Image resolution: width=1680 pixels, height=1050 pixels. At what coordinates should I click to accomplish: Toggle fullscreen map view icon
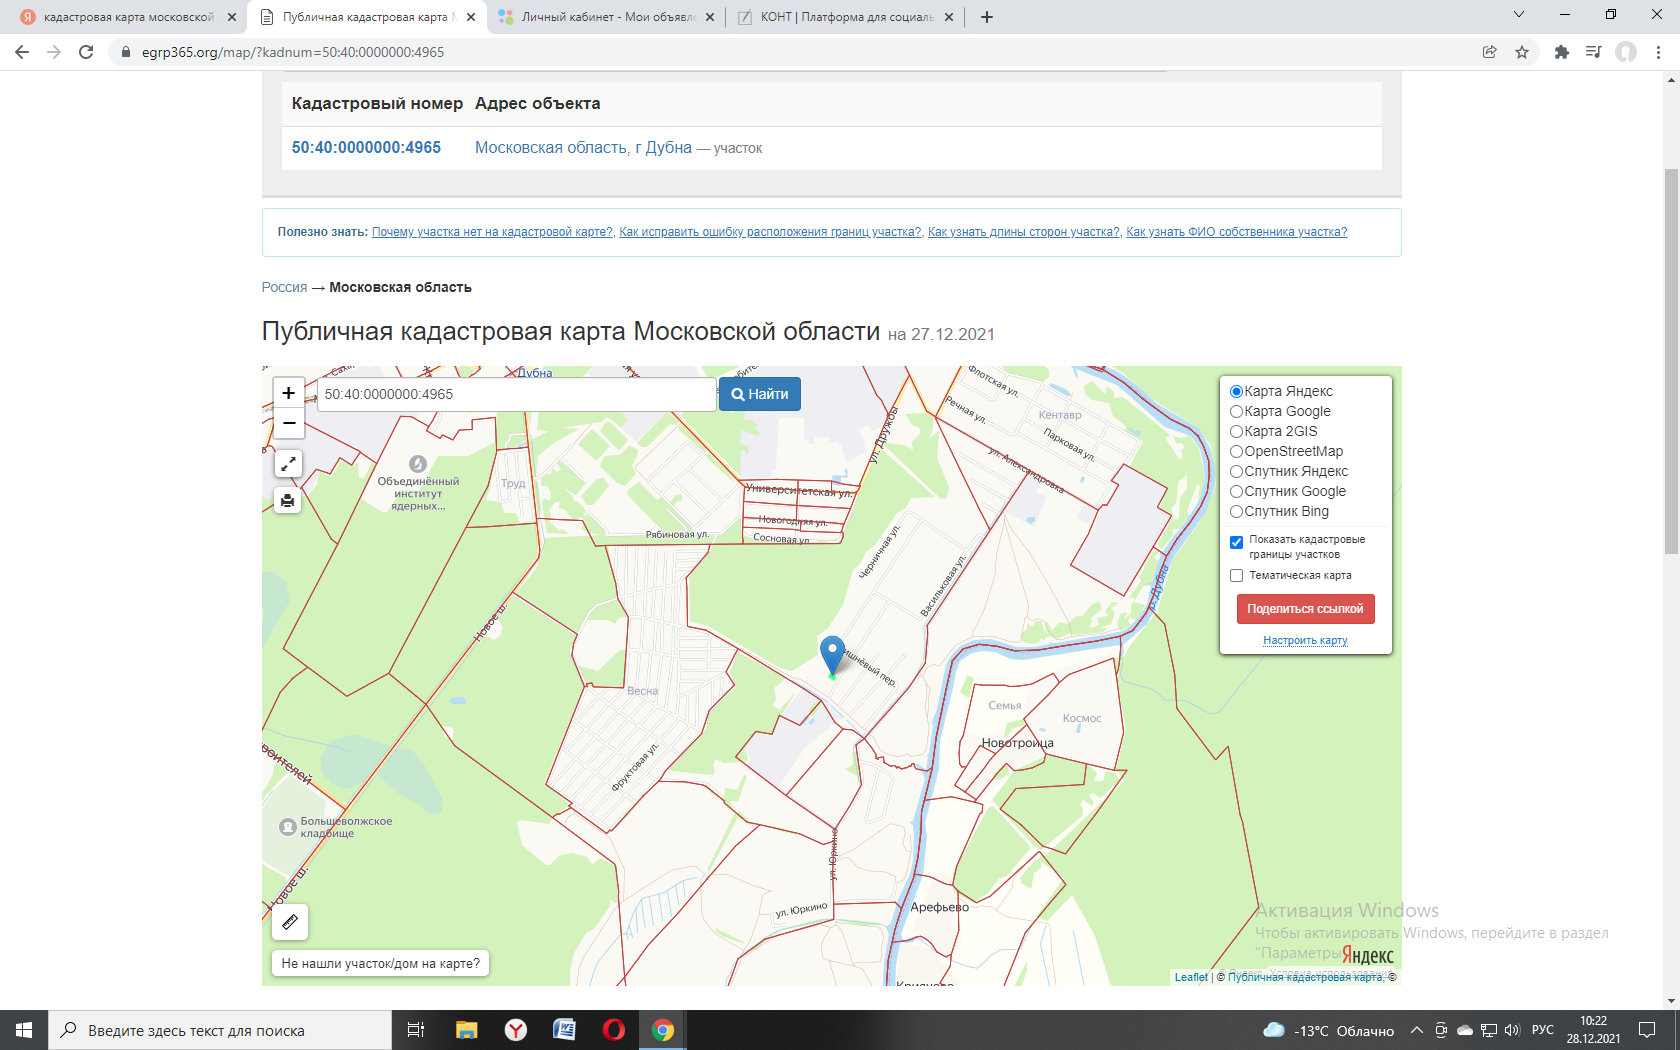(288, 464)
